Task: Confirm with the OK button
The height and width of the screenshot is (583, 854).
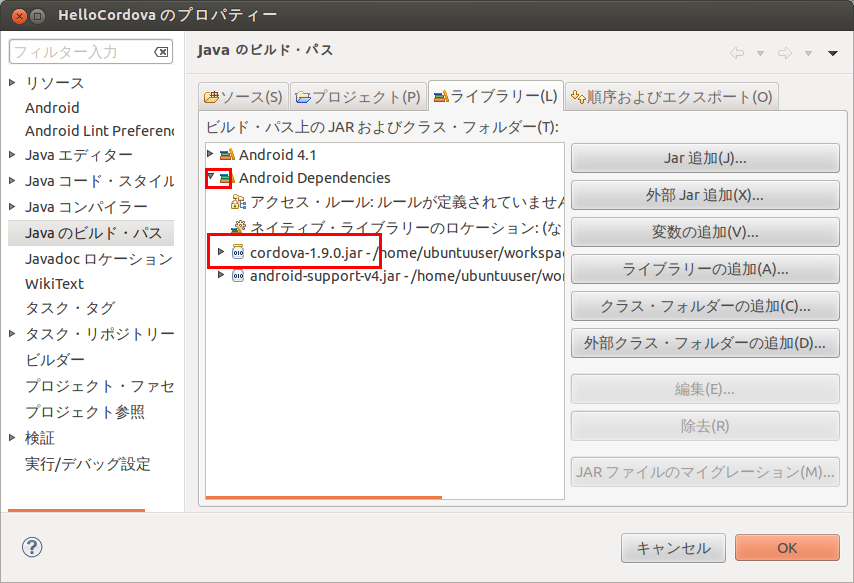Action: (787, 548)
